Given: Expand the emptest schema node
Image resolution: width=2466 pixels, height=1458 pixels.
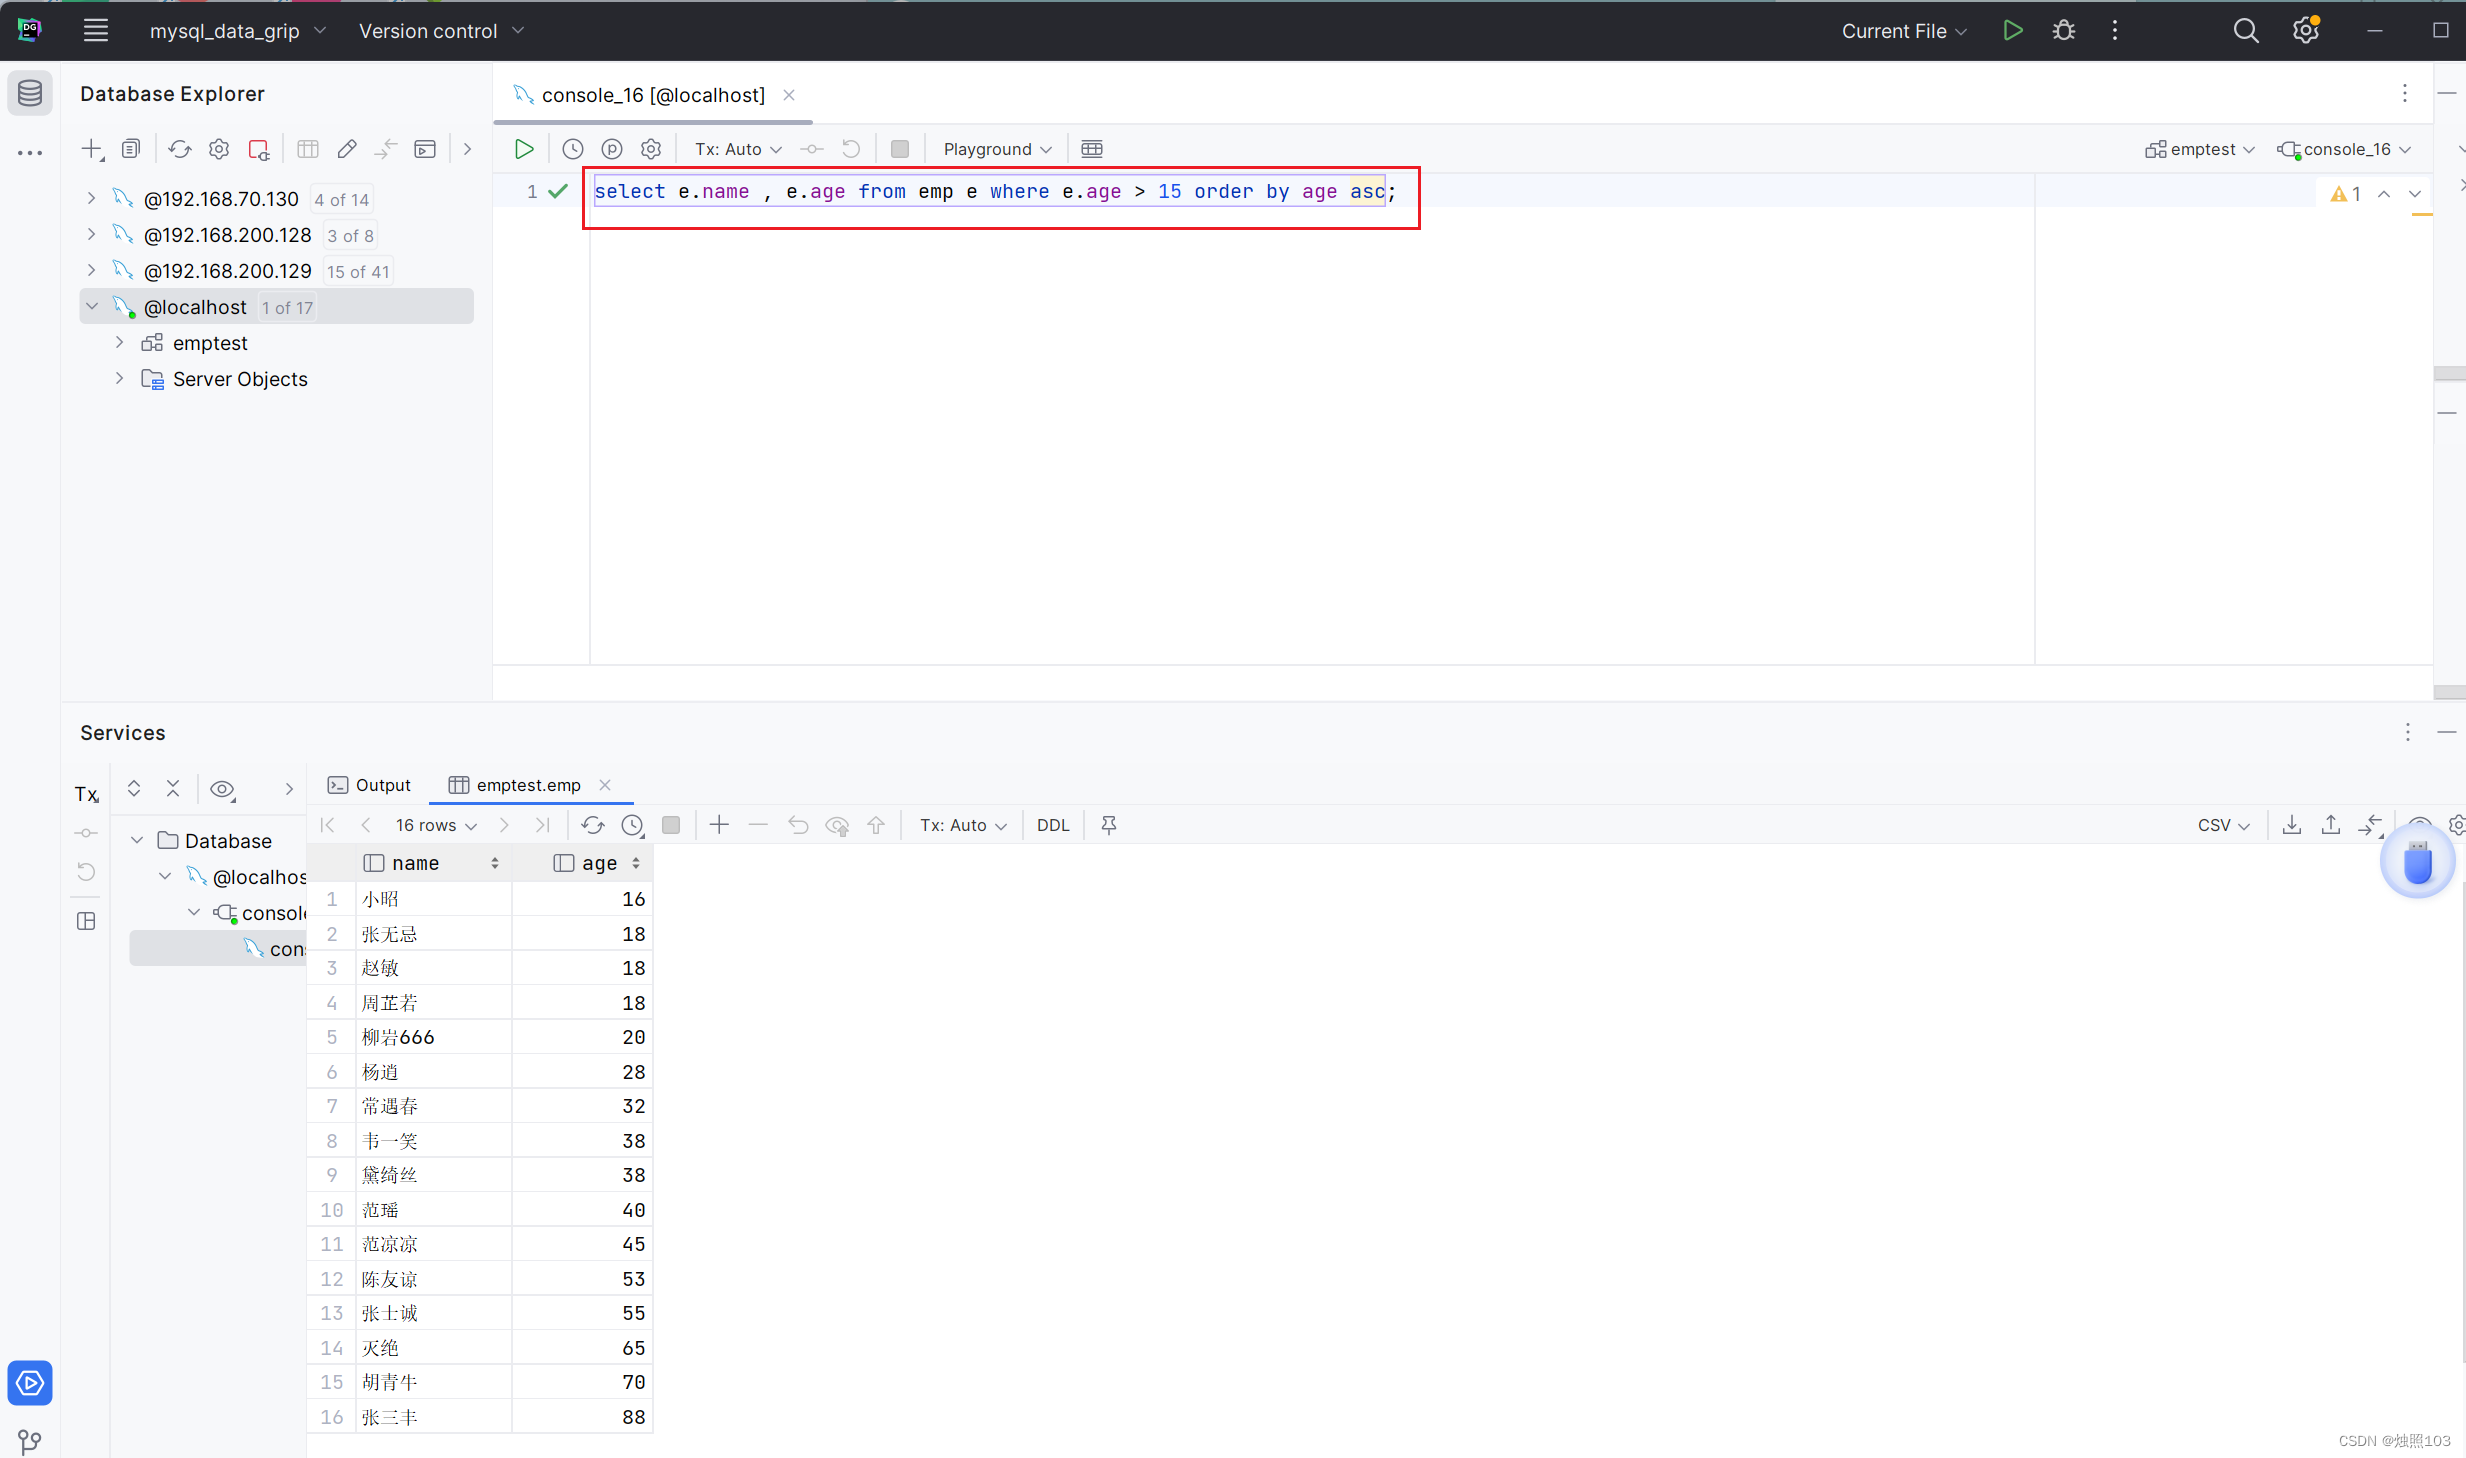Looking at the screenshot, I should tap(120, 343).
